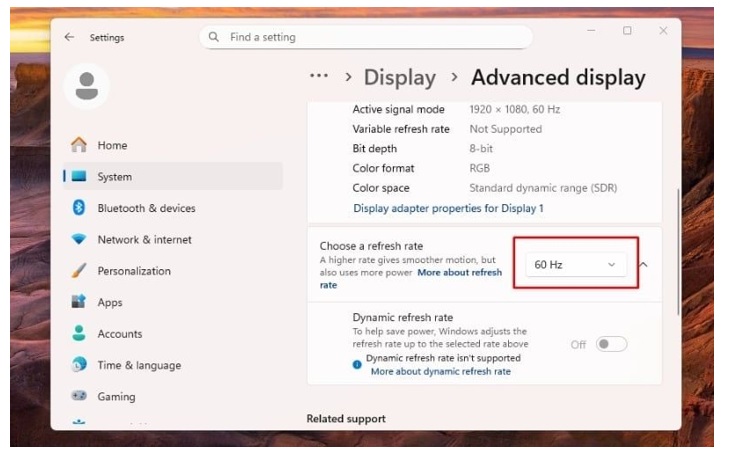This screenshot has height=461, width=734.
Task: Click the search magnifier icon
Action: click(214, 37)
